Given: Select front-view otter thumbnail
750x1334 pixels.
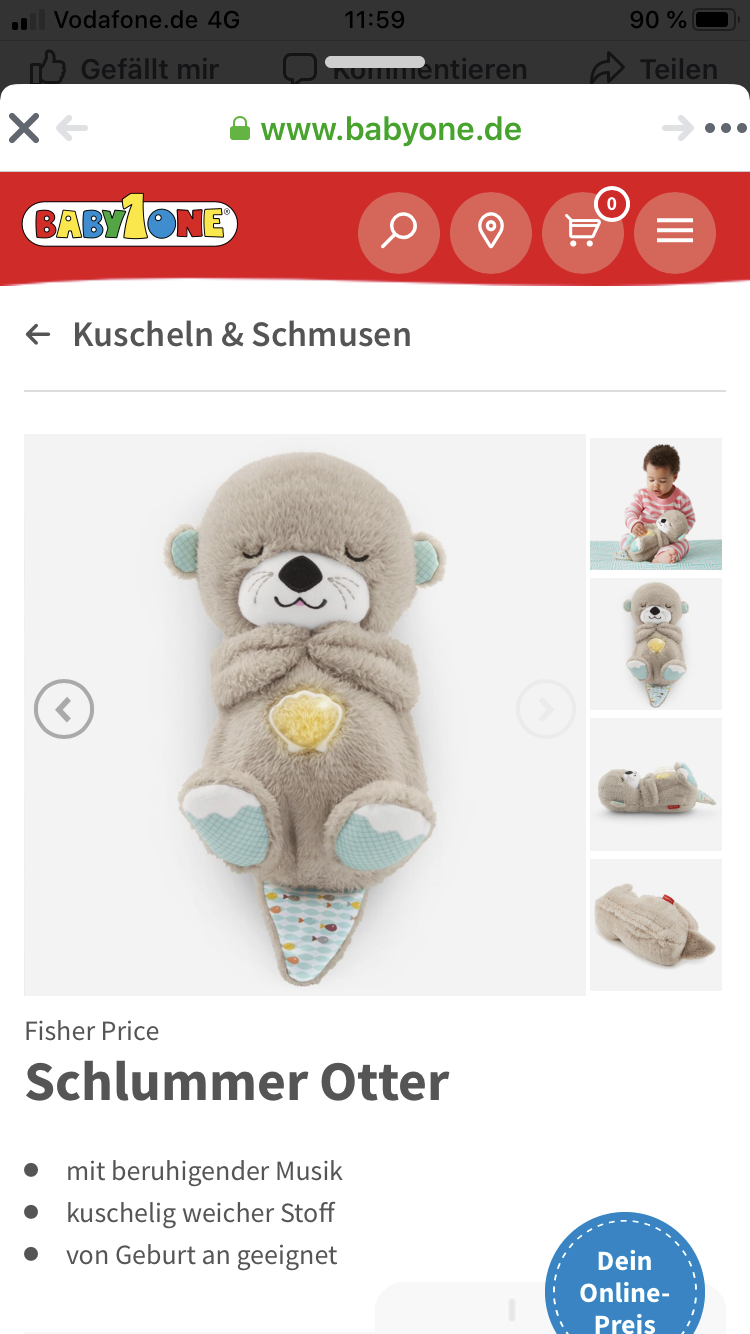Looking at the screenshot, I should (x=656, y=644).
